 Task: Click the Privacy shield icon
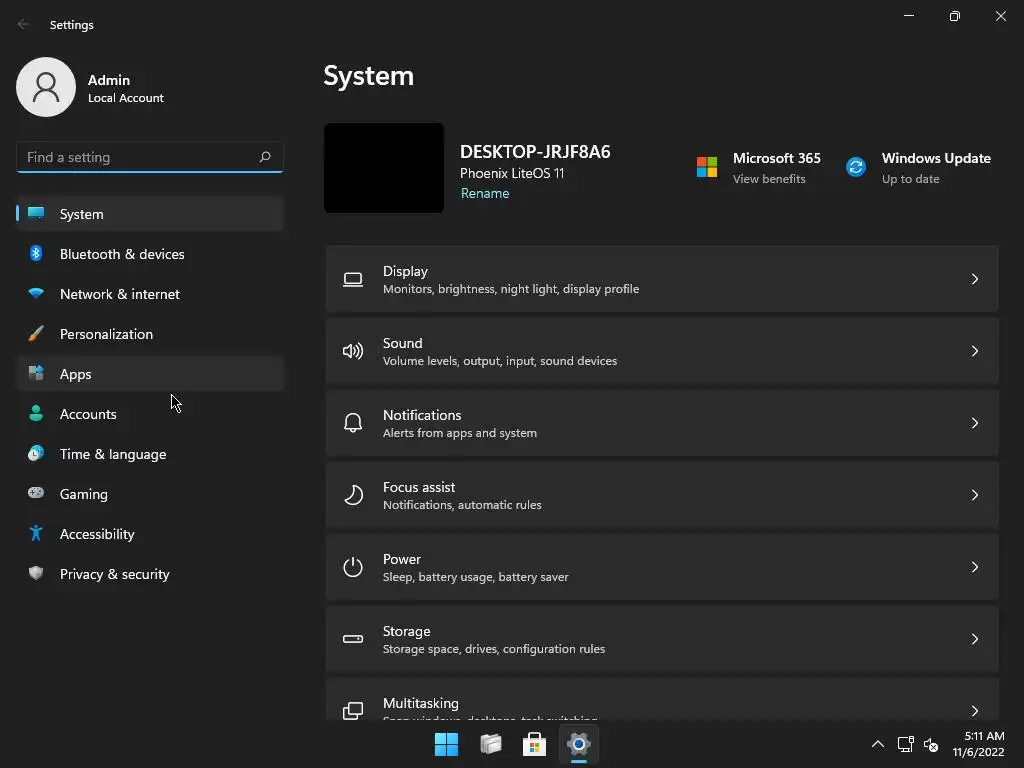point(36,573)
